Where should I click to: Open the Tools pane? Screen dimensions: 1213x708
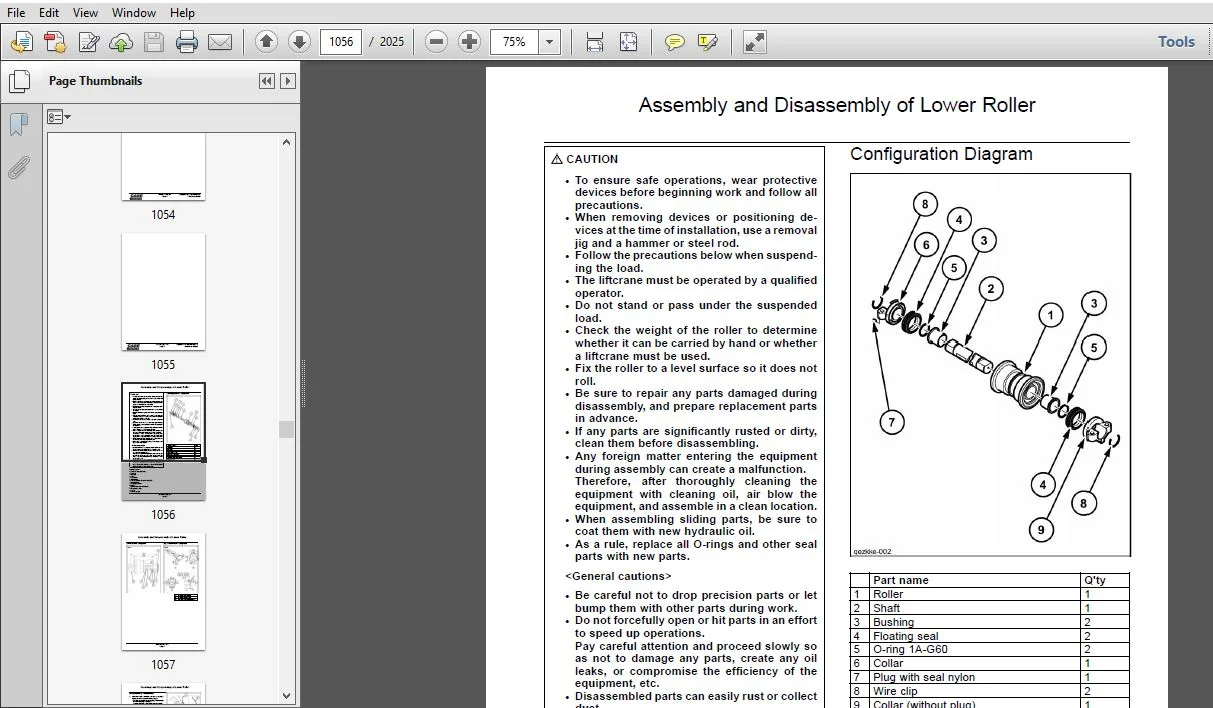pos(1176,42)
